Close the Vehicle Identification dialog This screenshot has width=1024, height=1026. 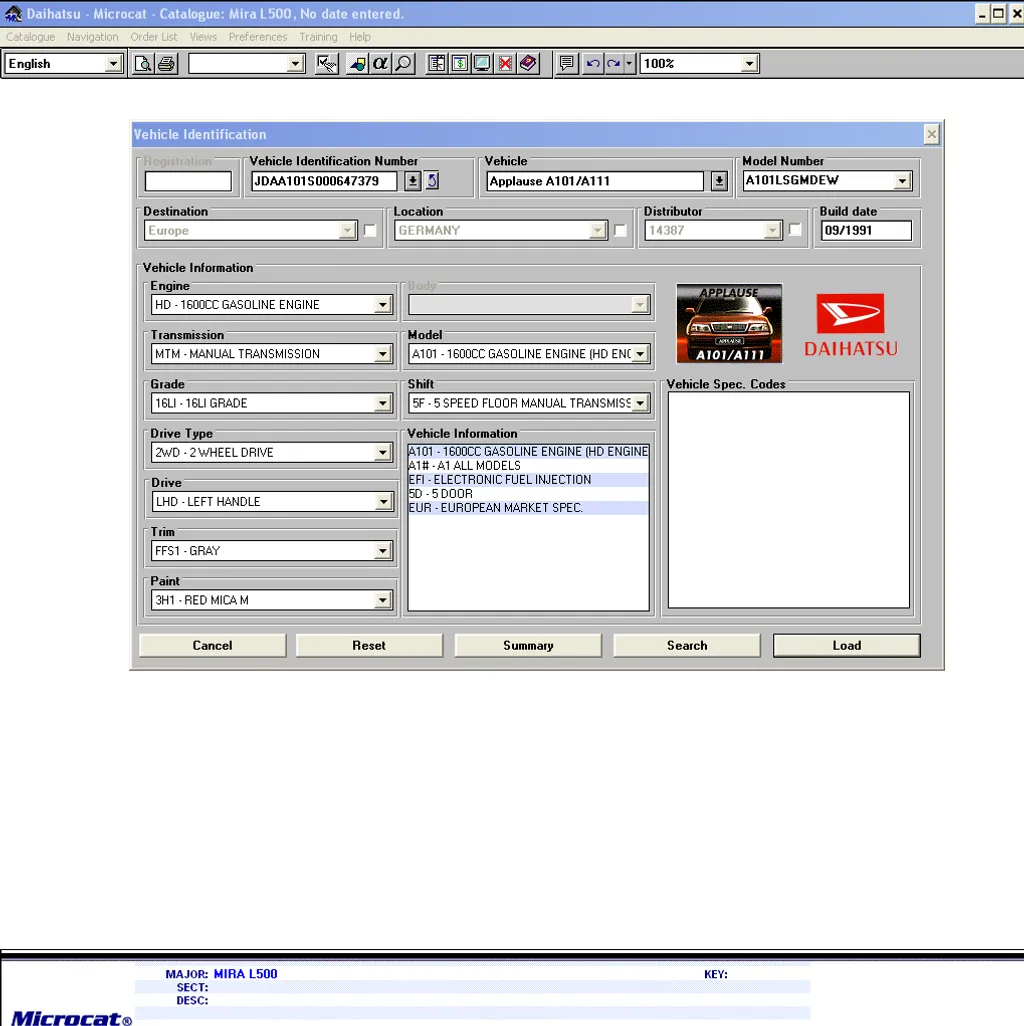(x=932, y=134)
